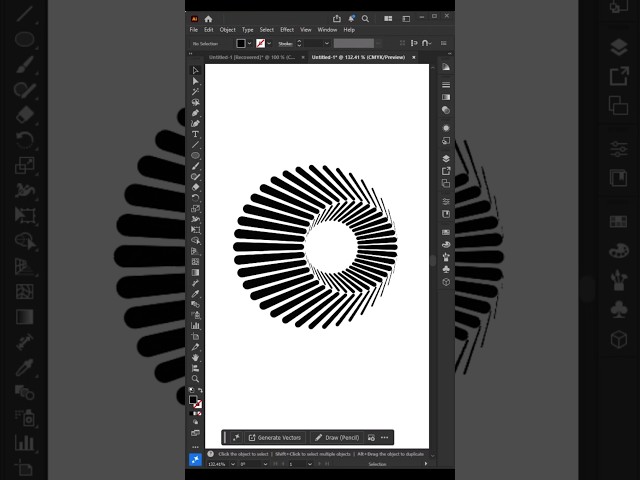Click the Home icon
This screenshot has height=480, width=640.
[209, 19]
